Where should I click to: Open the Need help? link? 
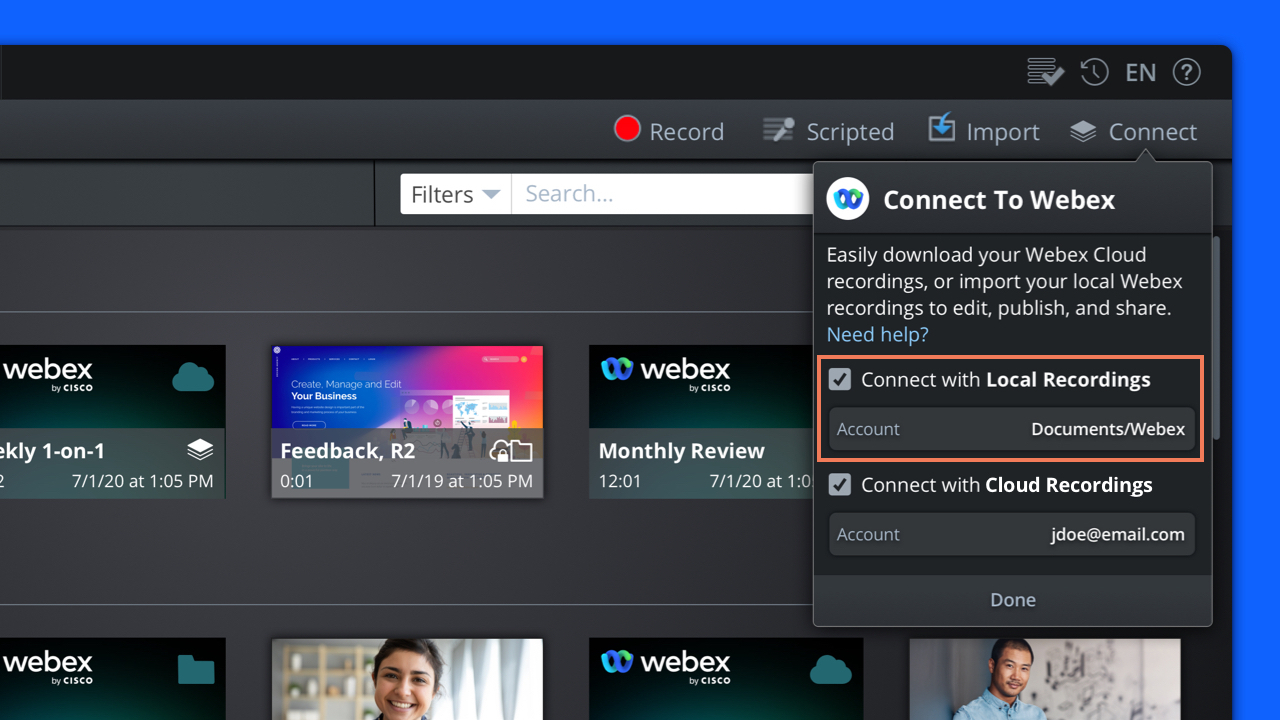[x=877, y=334]
